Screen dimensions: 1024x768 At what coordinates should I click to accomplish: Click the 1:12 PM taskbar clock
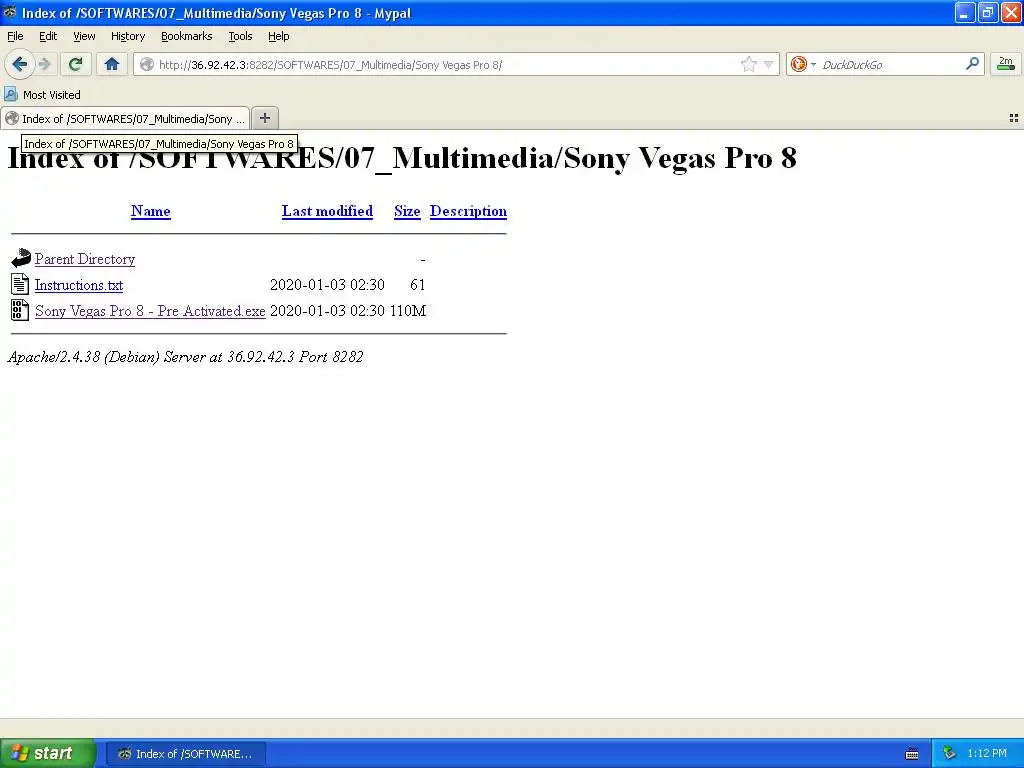987,754
